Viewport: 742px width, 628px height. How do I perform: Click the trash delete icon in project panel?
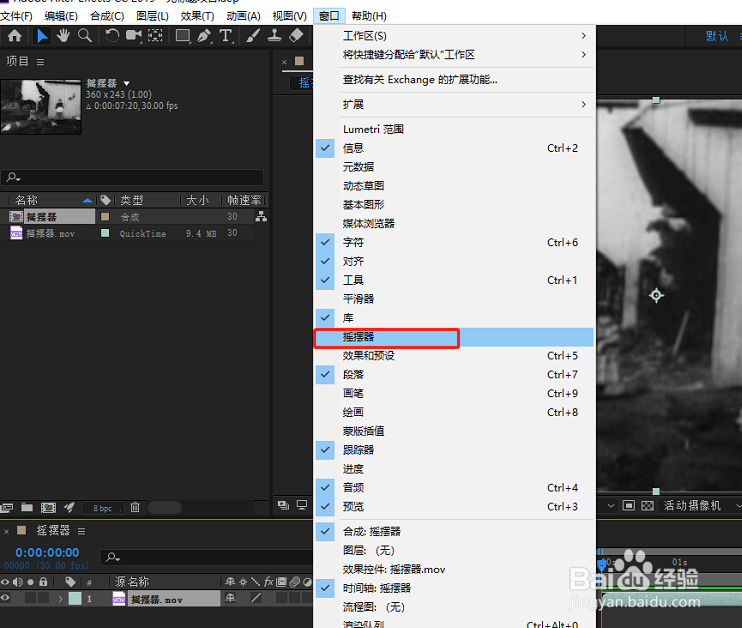(x=135, y=507)
